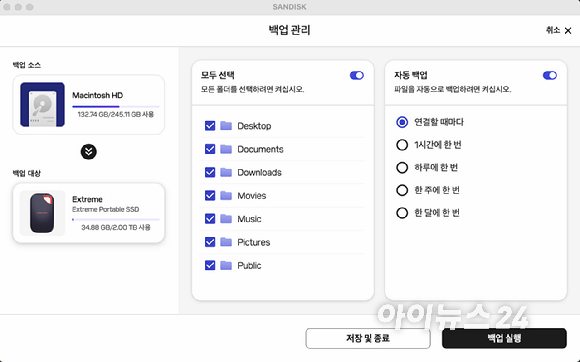Click the 132.74 GB/245.11 GB usage text
Viewport: 580px width, 362px height.
click(116, 115)
